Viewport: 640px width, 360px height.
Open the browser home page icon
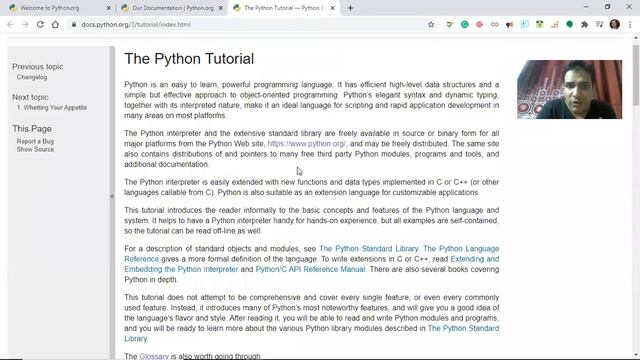click(x=55, y=24)
